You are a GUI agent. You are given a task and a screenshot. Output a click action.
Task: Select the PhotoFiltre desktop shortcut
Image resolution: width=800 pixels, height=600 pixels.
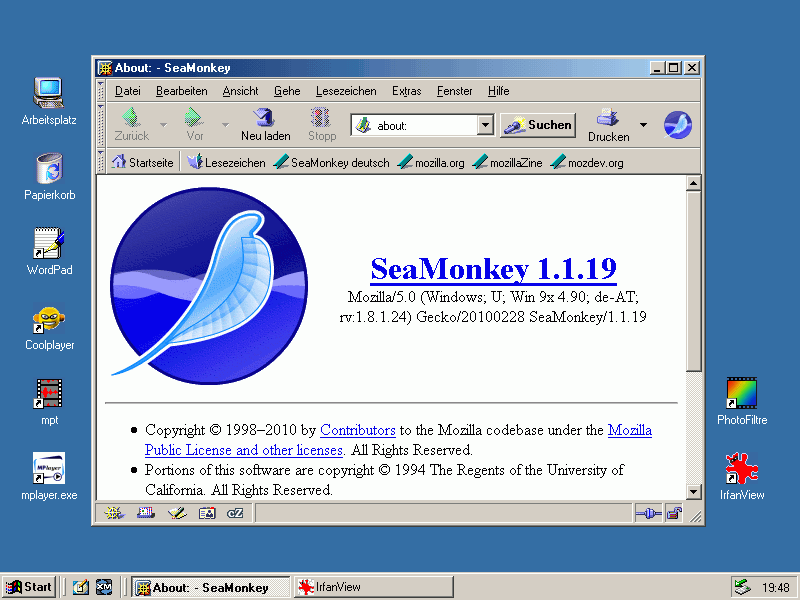[x=742, y=402]
